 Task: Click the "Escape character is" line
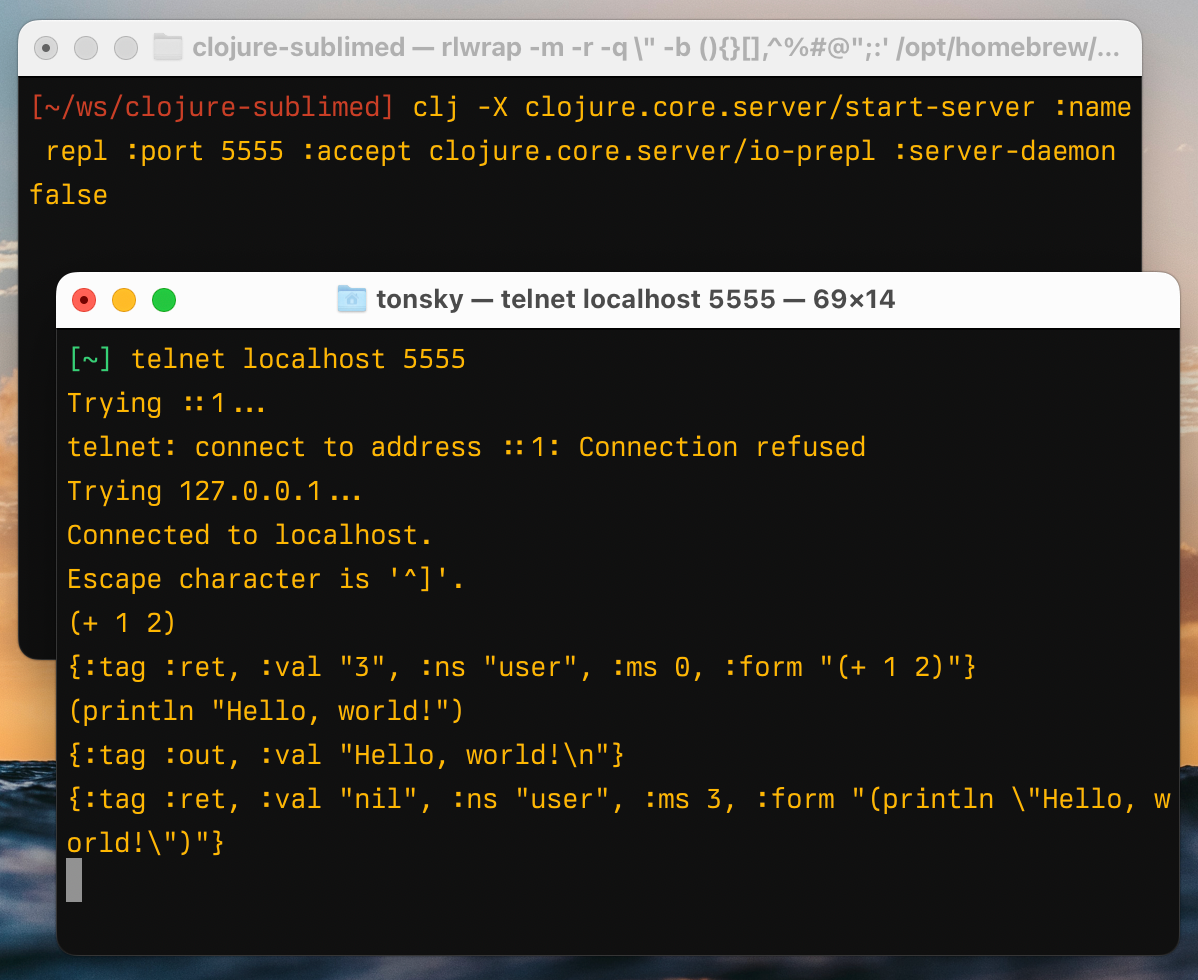point(265,579)
